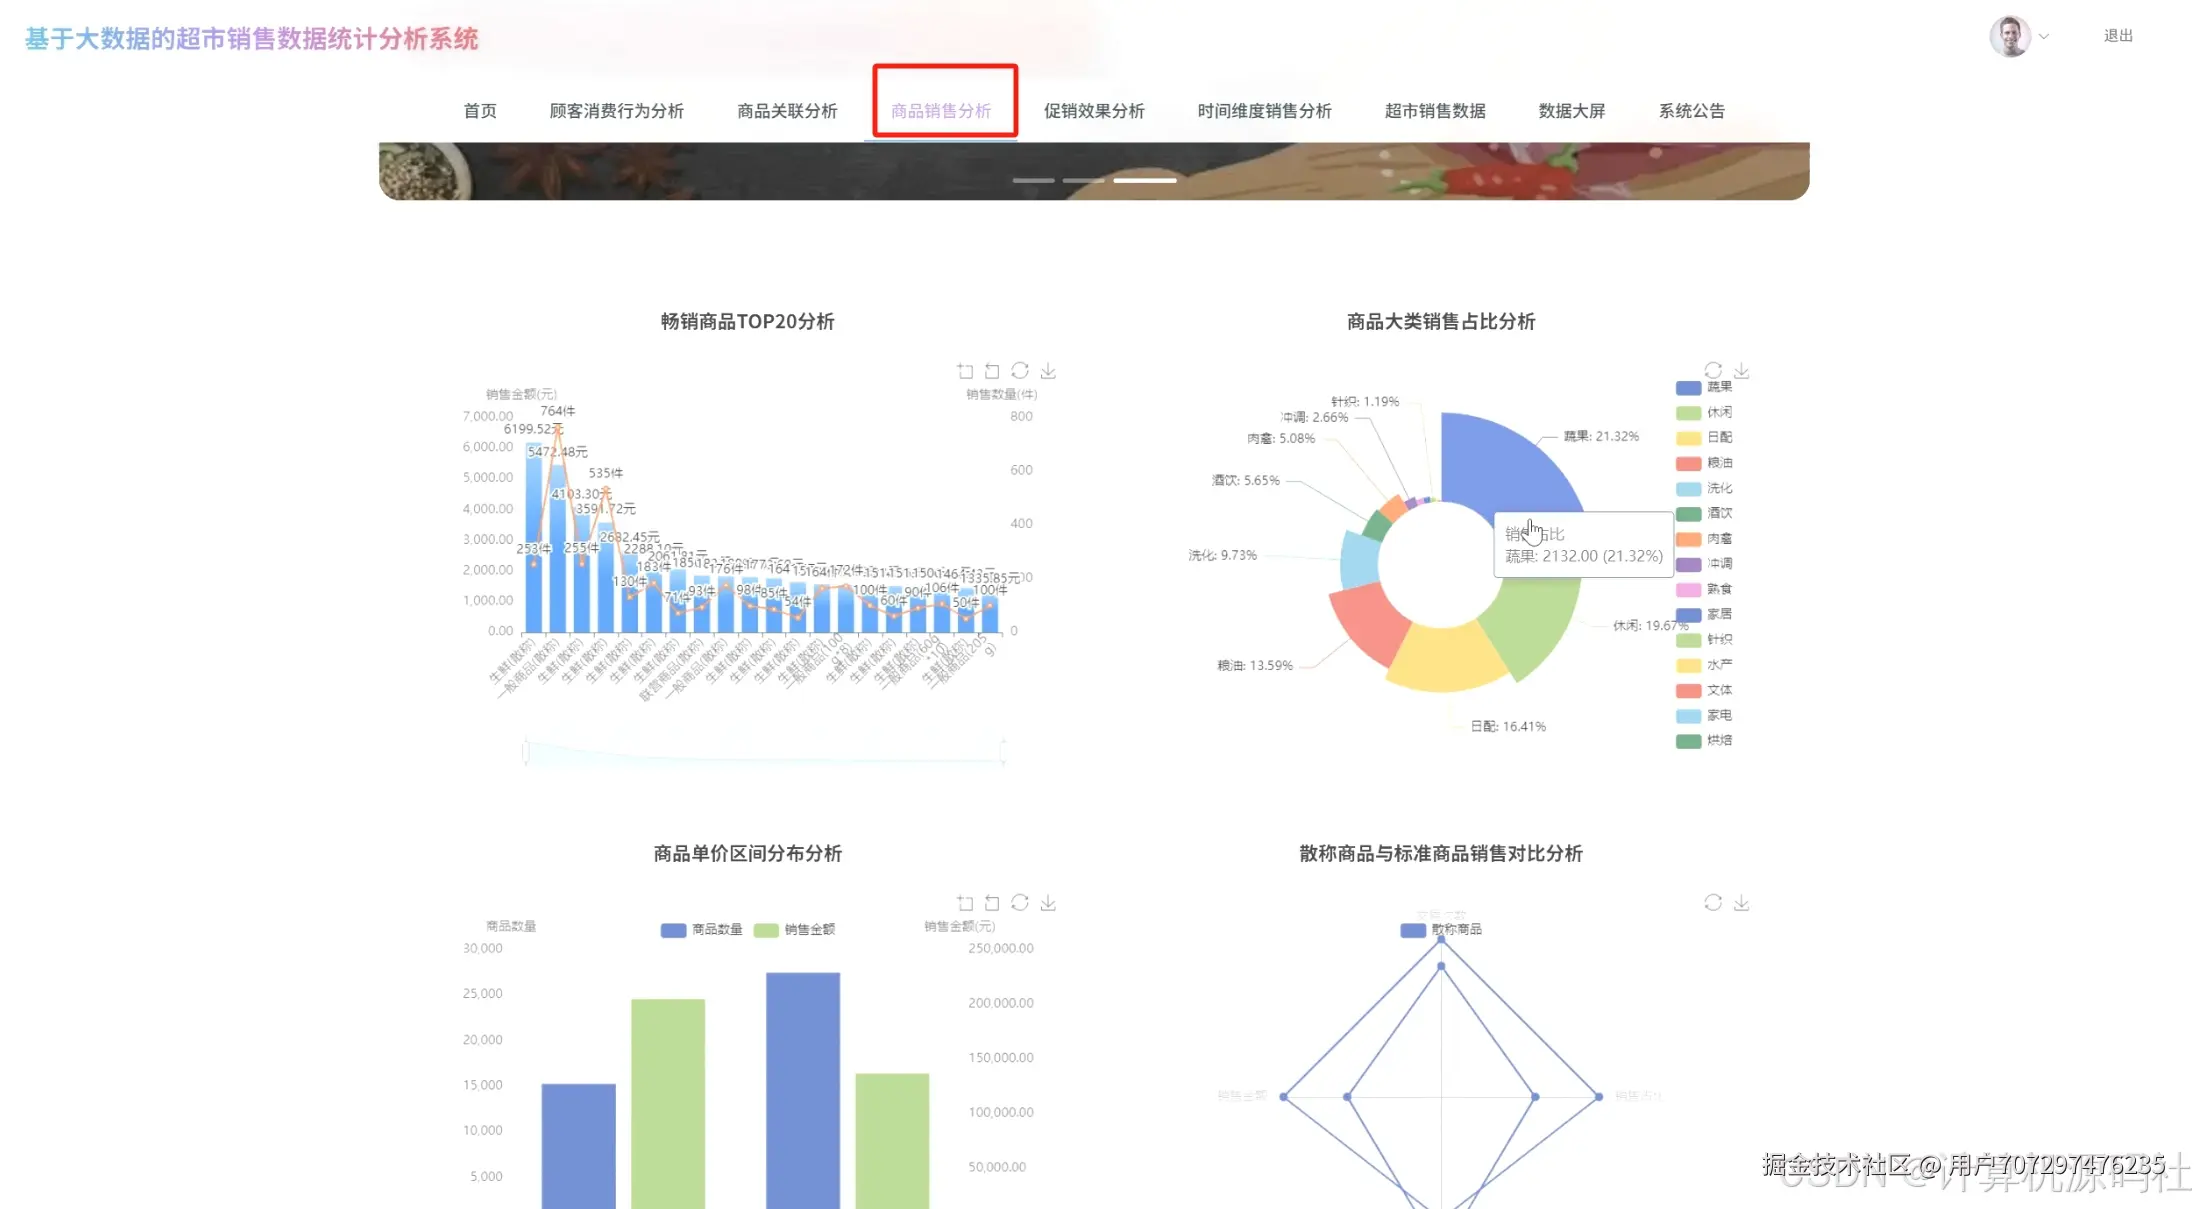The image size is (2196, 1209).
Task: Click 洗化 9.73% light blue pie slice
Action: 1358,560
